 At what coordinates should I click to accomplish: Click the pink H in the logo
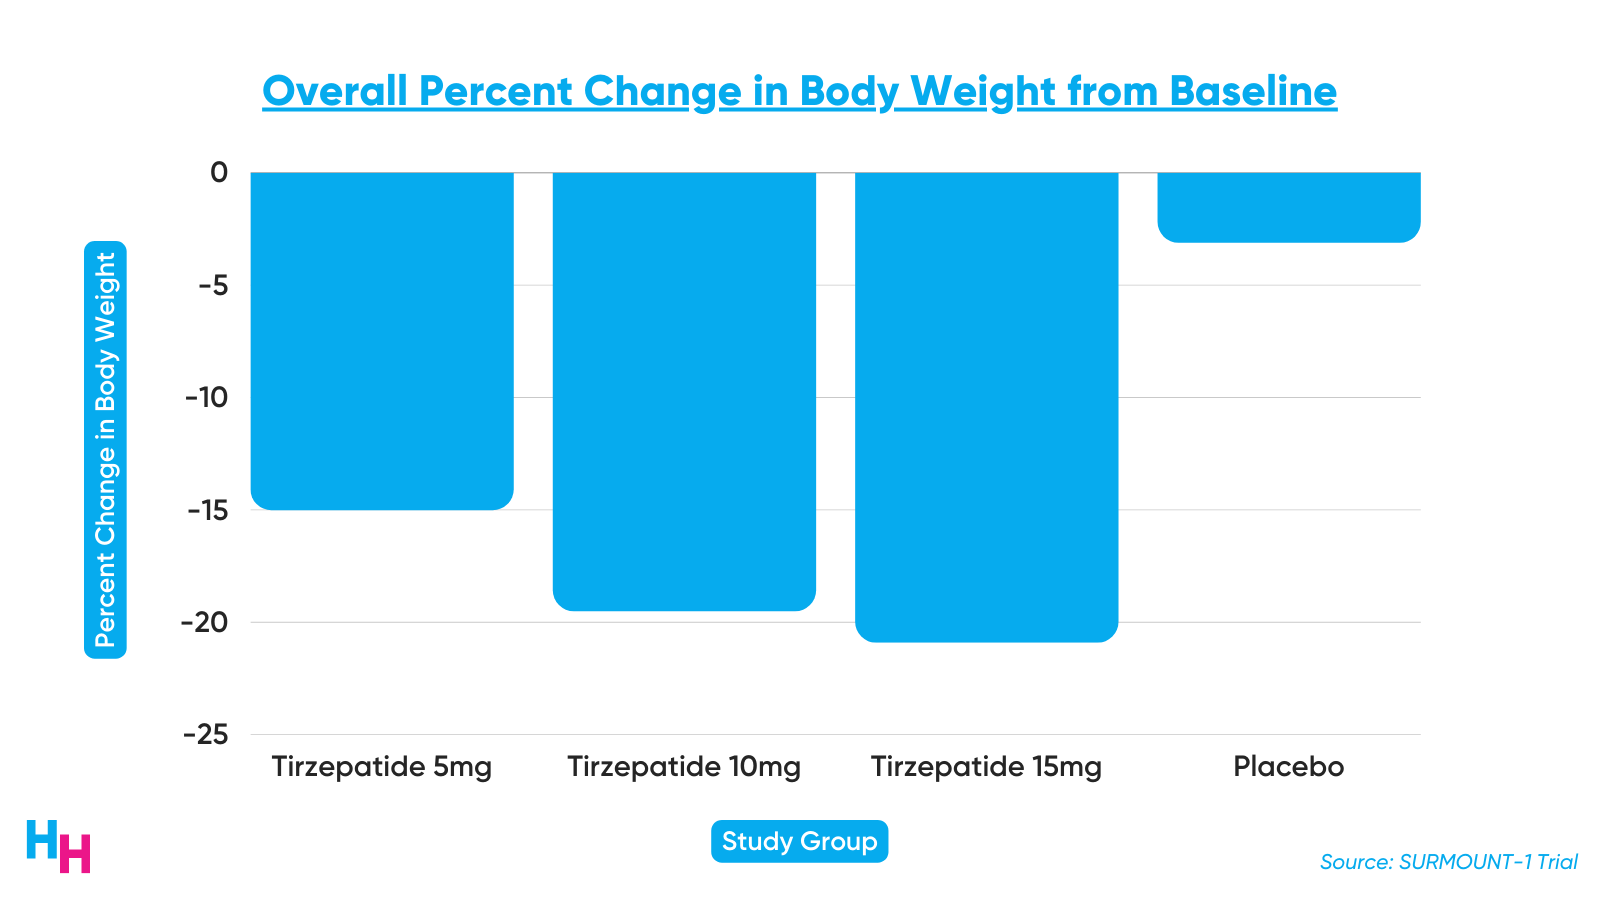tap(75, 854)
